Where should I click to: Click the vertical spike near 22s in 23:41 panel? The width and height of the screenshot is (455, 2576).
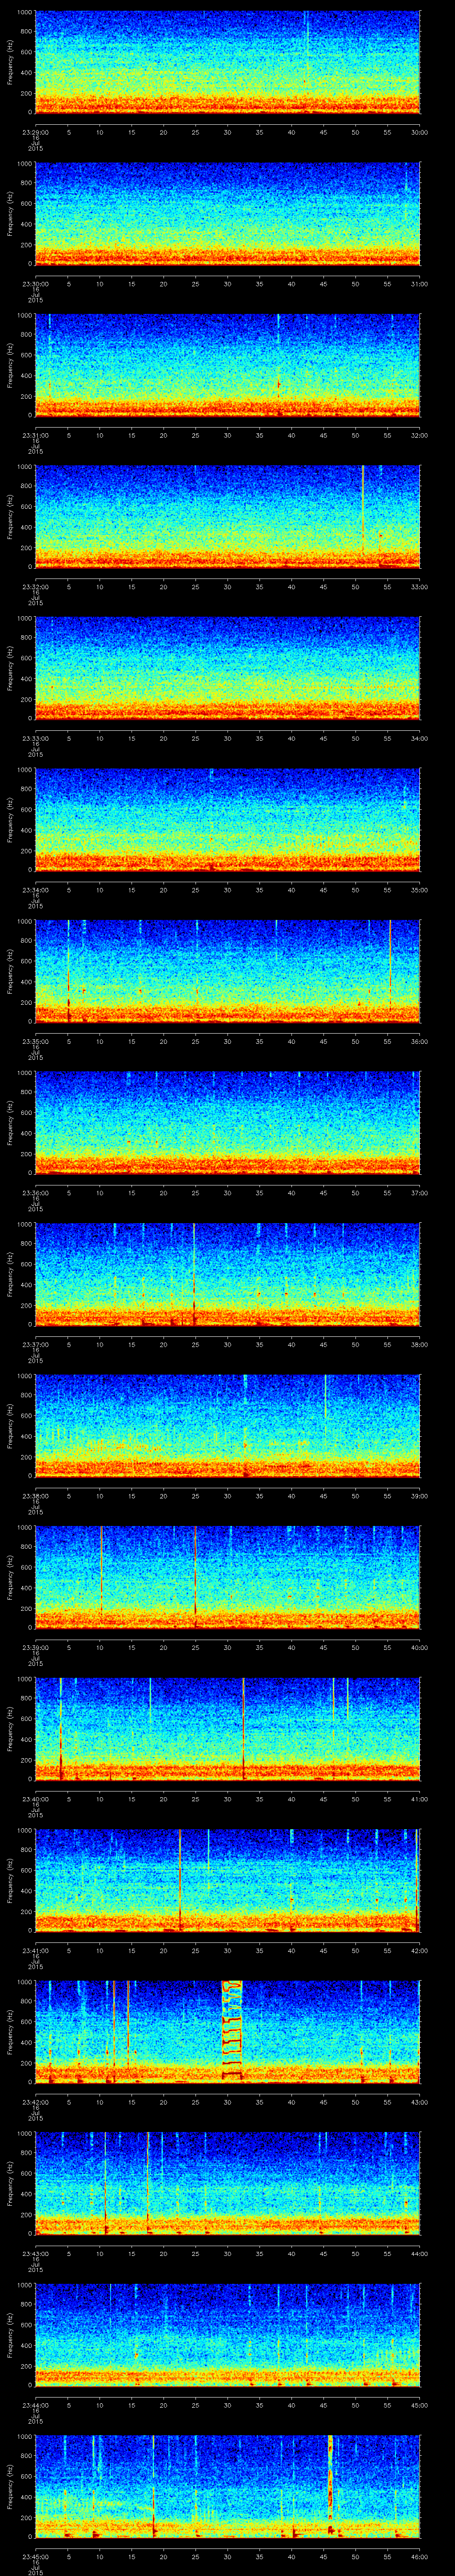point(180,1879)
